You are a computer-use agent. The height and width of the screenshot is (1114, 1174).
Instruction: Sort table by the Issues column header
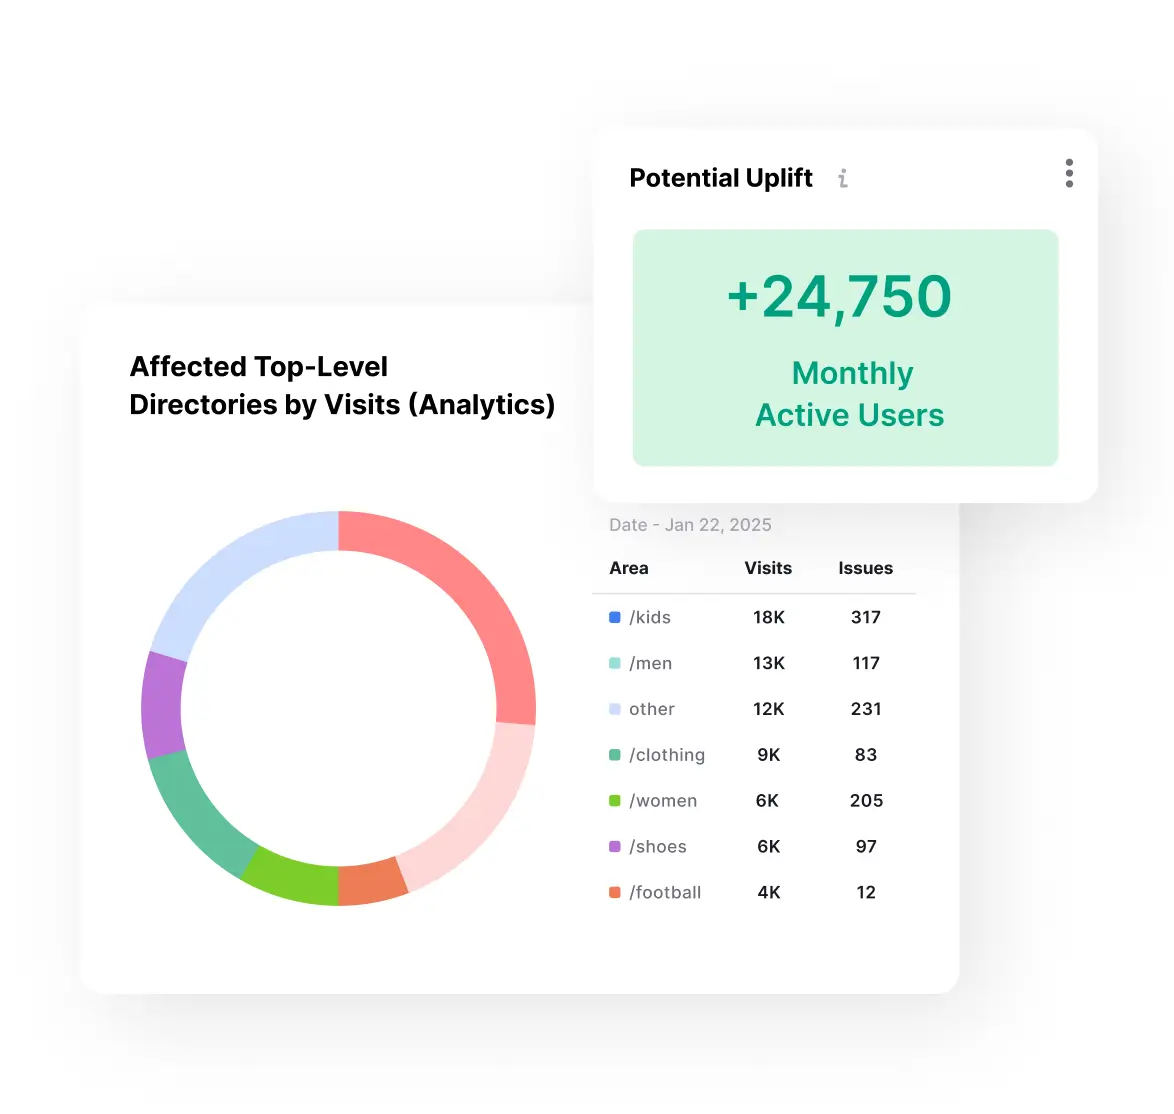865,568
